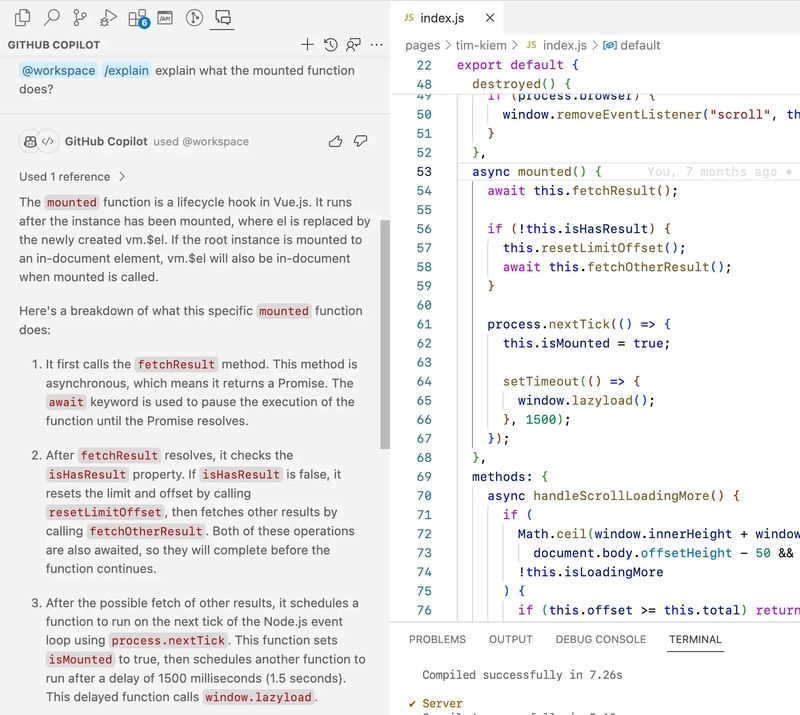Click the async mounted() code line
This screenshot has width=800, height=715.
click(x=537, y=172)
